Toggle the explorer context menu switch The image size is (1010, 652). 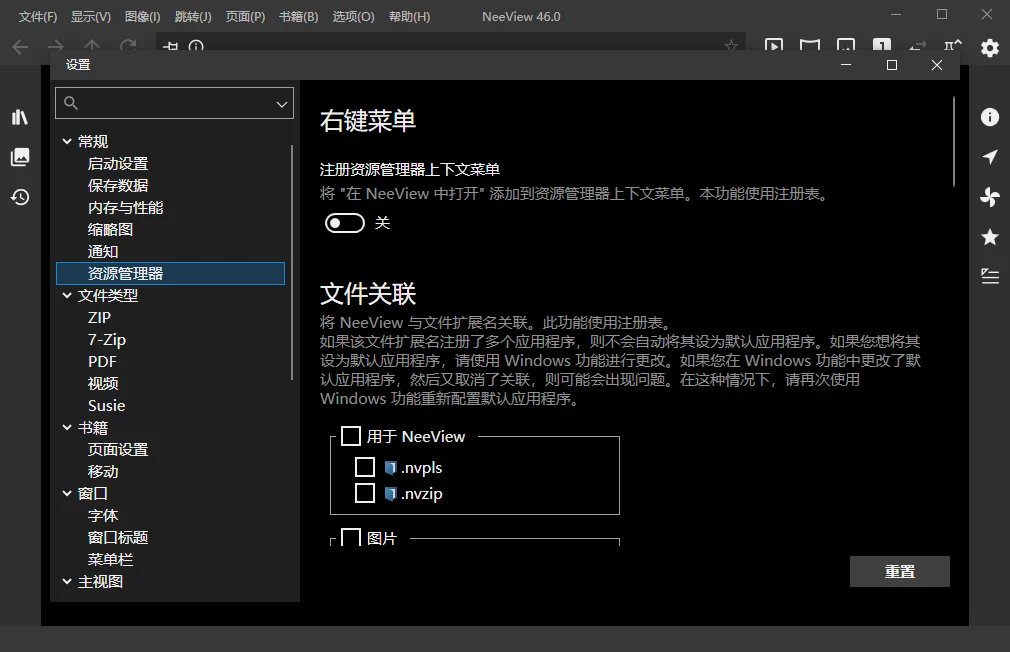345,223
